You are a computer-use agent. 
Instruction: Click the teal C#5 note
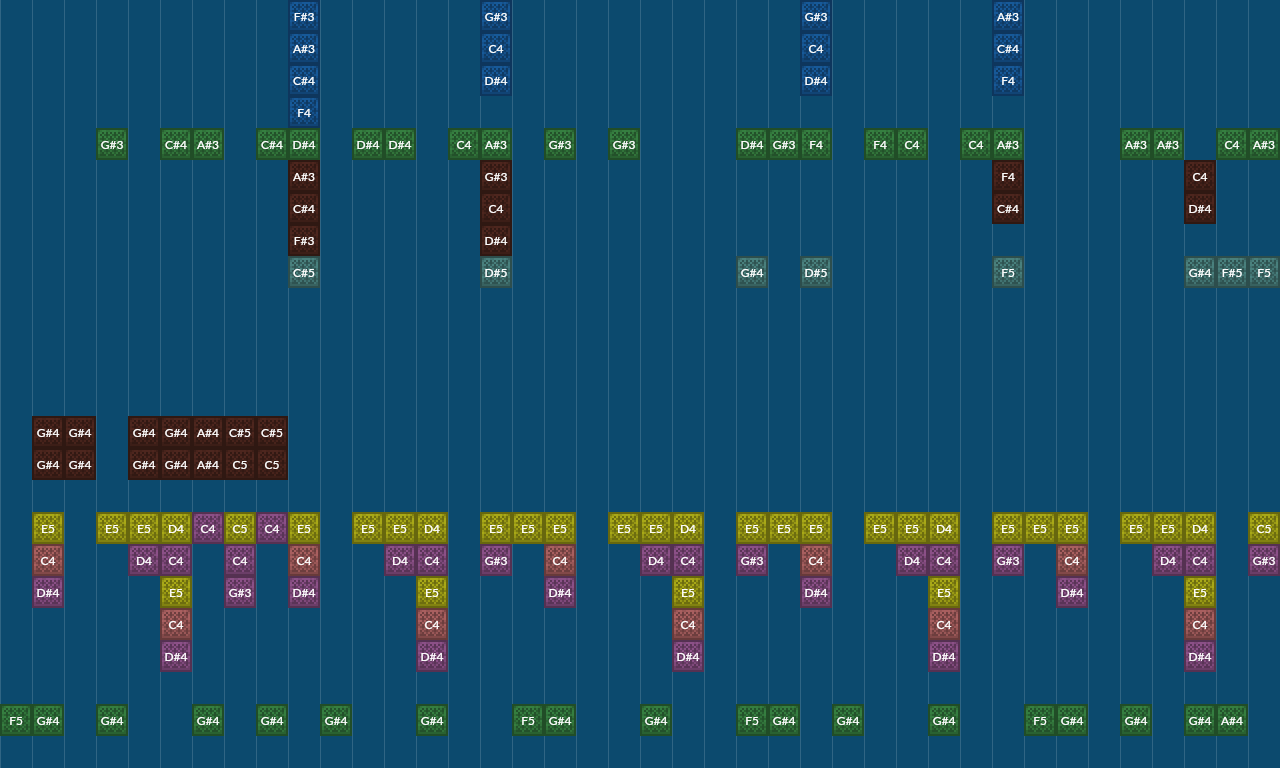(x=304, y=273)
